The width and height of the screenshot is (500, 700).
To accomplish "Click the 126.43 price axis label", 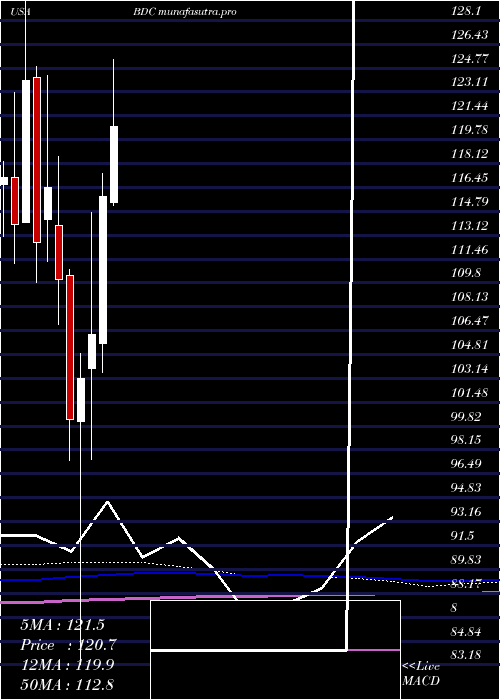I will click(470, 35).
